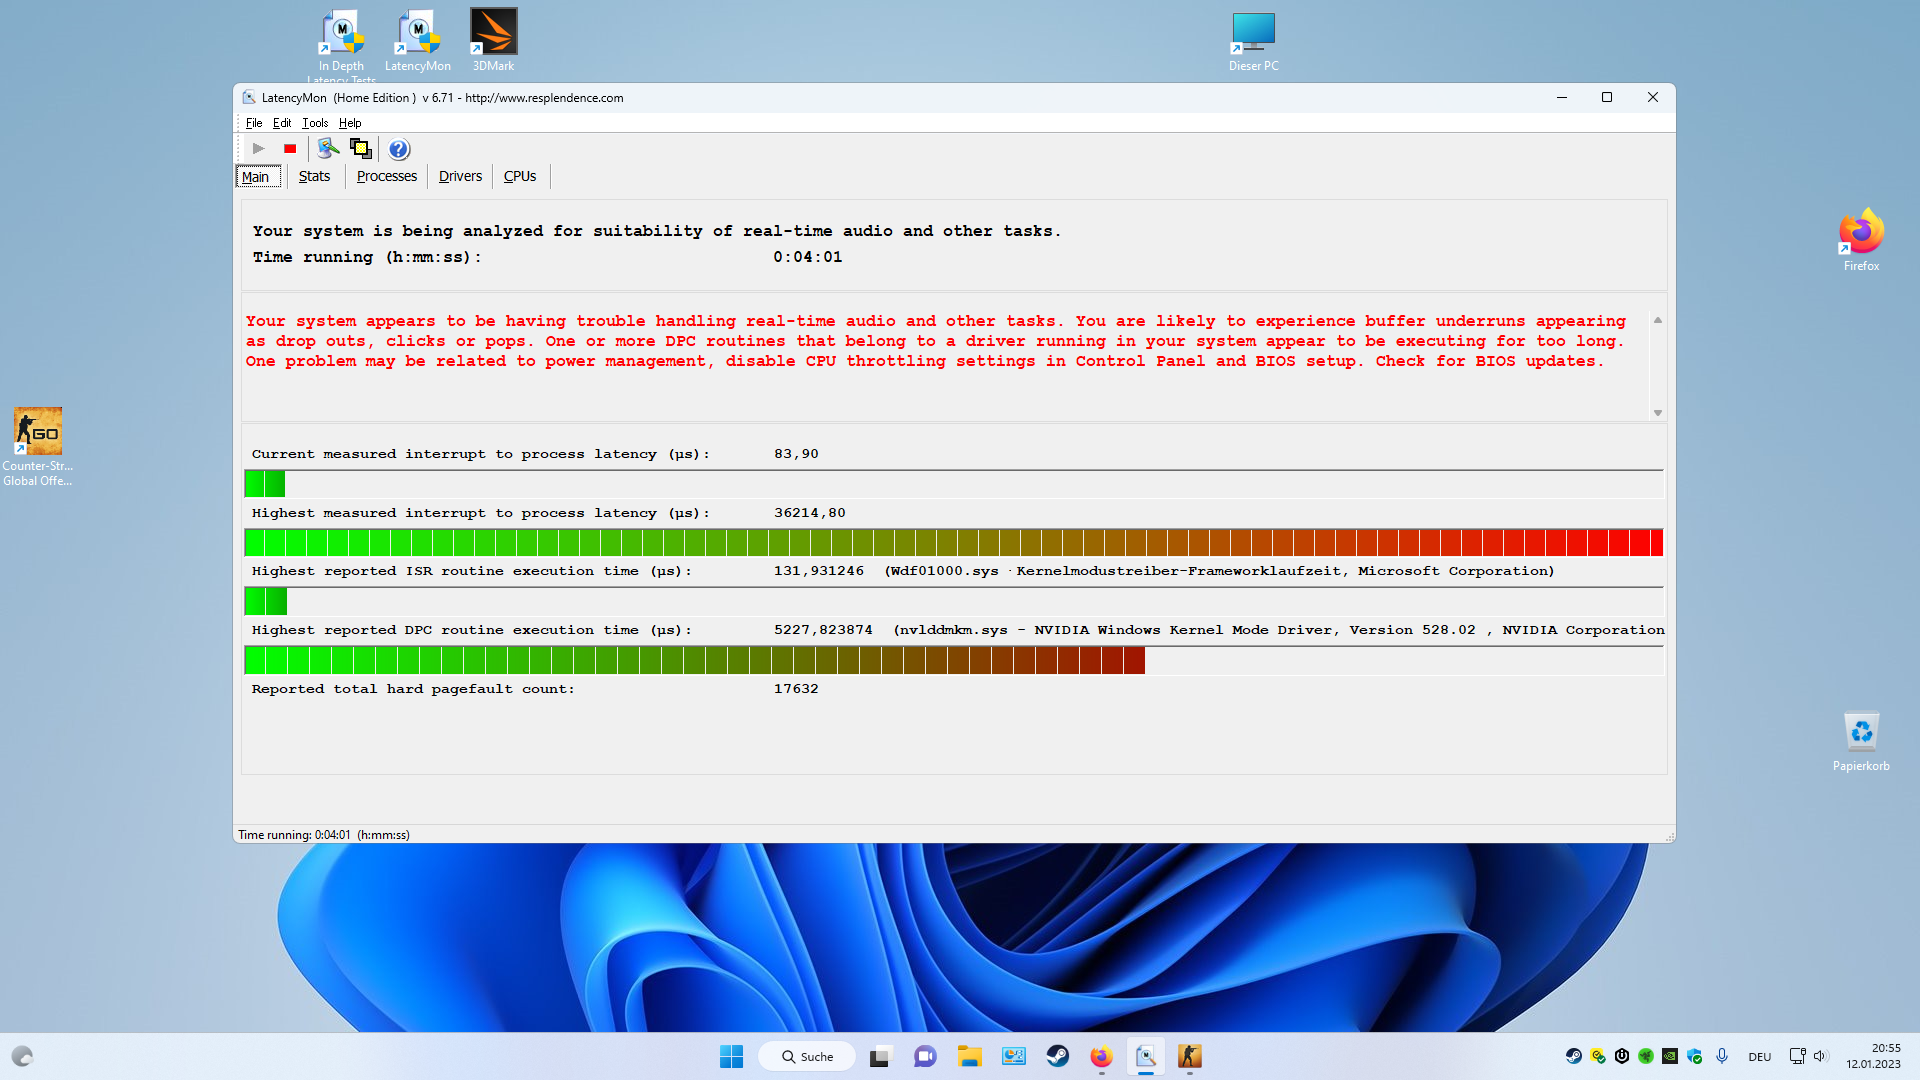Open the Tools menu
Image resolution: width=1920 pixels, height=1080 pixels.
(315, 123)
